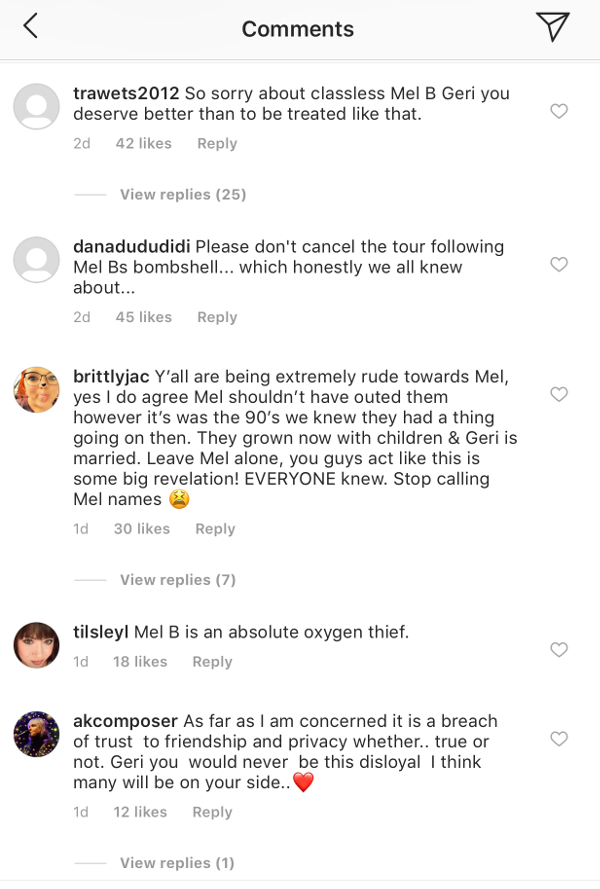View the 45 likes on danadududidi's comment
Screen dimensions: 600x889
(143, 317)
